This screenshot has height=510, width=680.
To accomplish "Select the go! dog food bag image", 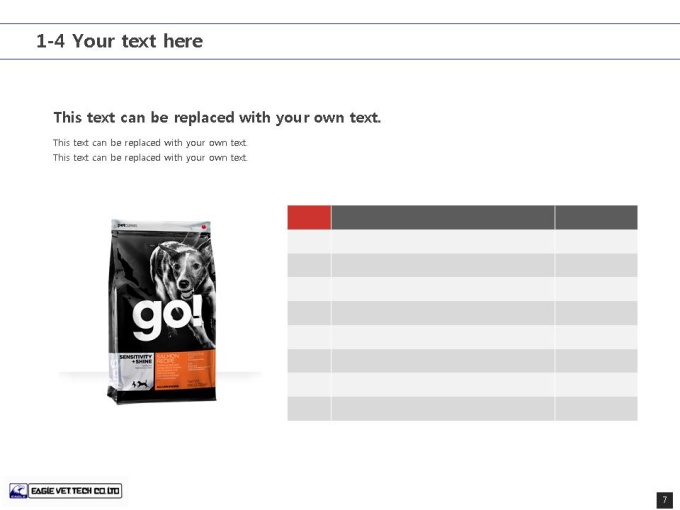I will coord(161,311).
